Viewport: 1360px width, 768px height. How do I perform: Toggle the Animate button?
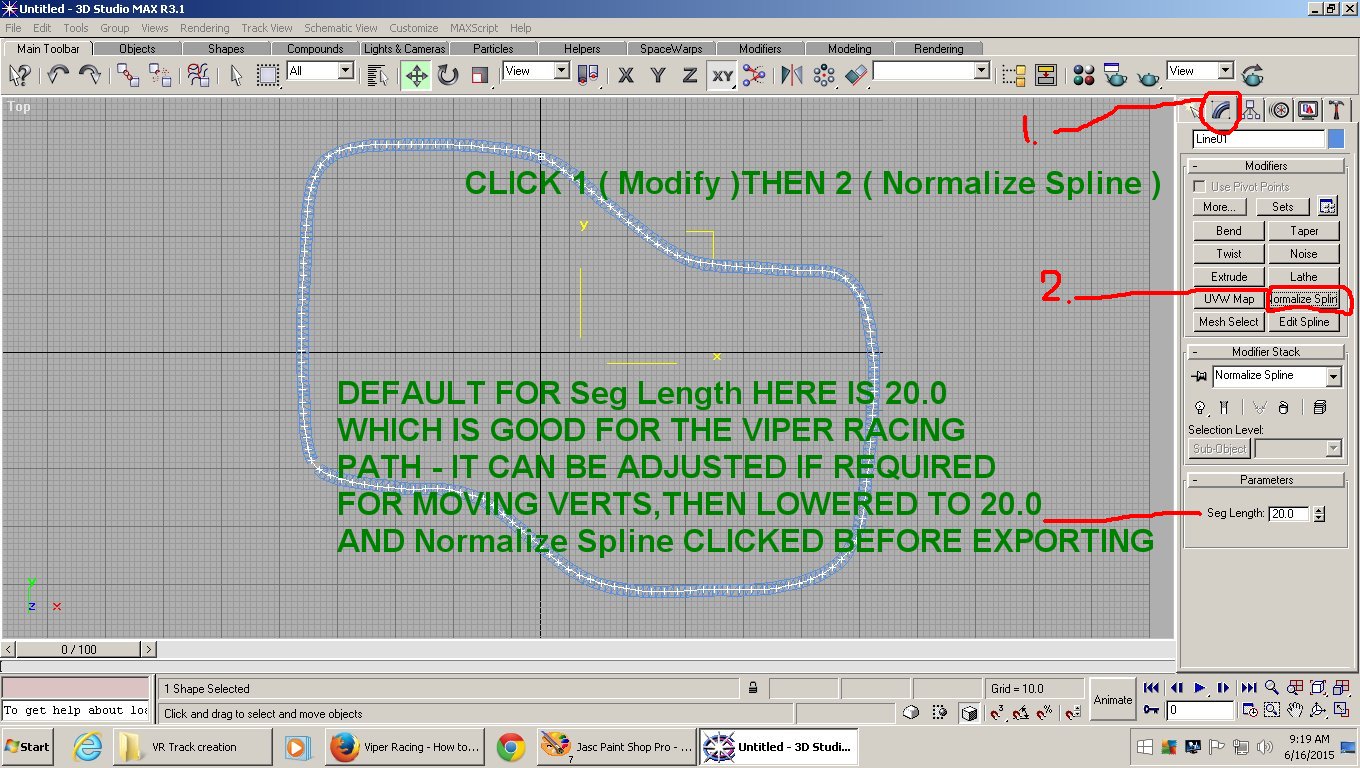tap(1112, 700)
